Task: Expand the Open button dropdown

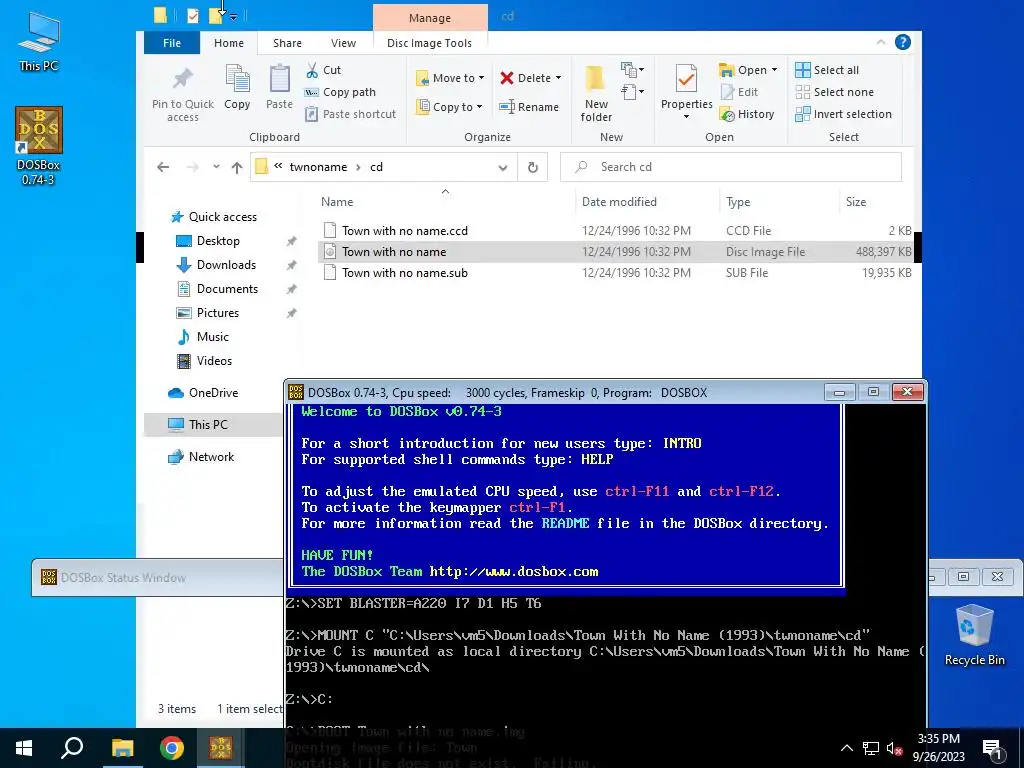Action: coord(775,70)
